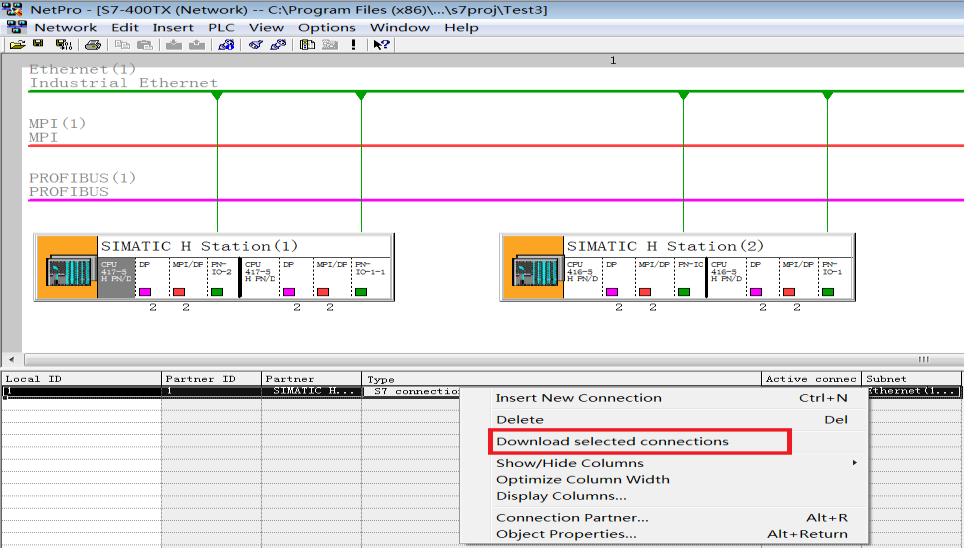964x548 pixels.
Task: Click magenta DP square beside highlighted CPU 417-5
Action: 144,292
